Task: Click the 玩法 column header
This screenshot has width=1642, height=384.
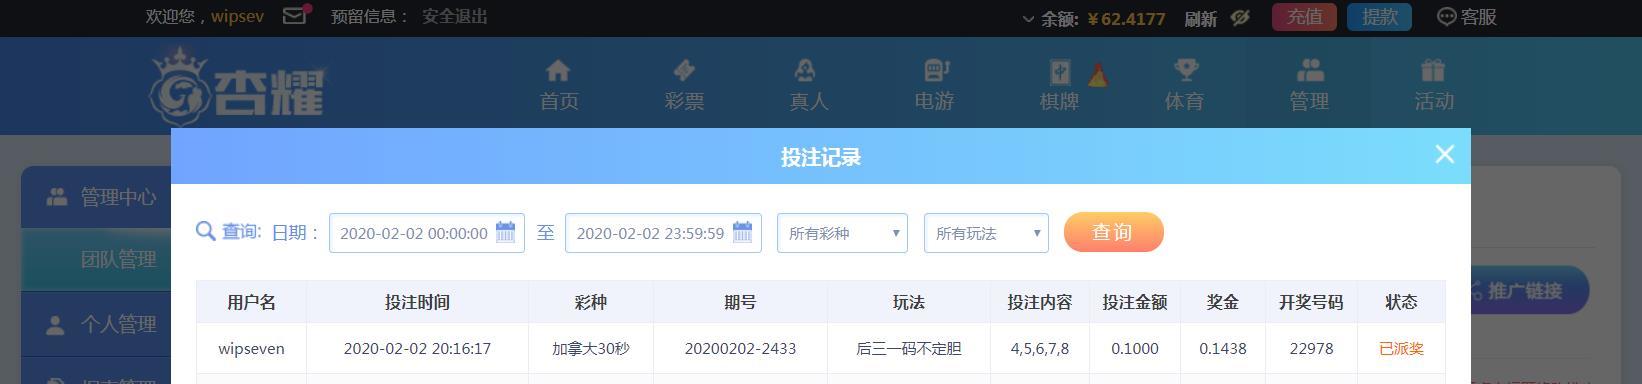Action: point(909,302)
